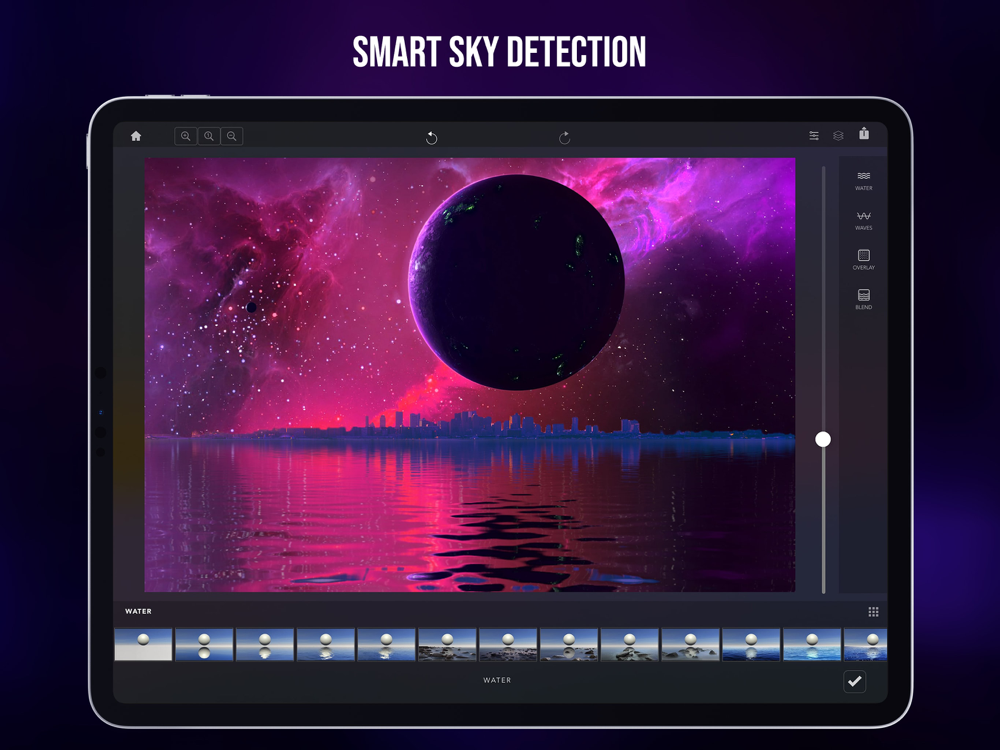Choose the fifth water preset thumbnail
Image resolution: width=1000 pixels, height=750 pixels.
point(386,645)
